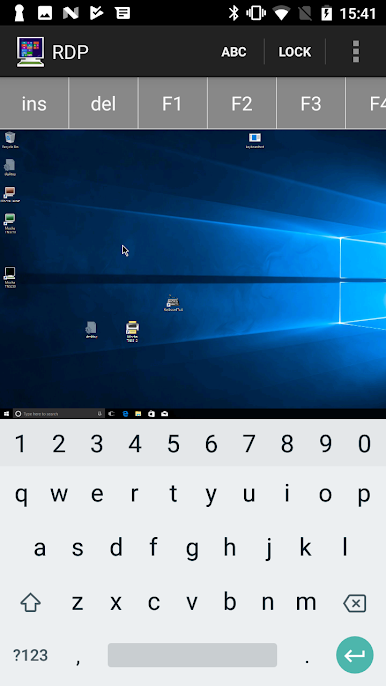Toggle LOCK in the RDP action bar
The width and height of the screenshot is (386, 686).
295,52
